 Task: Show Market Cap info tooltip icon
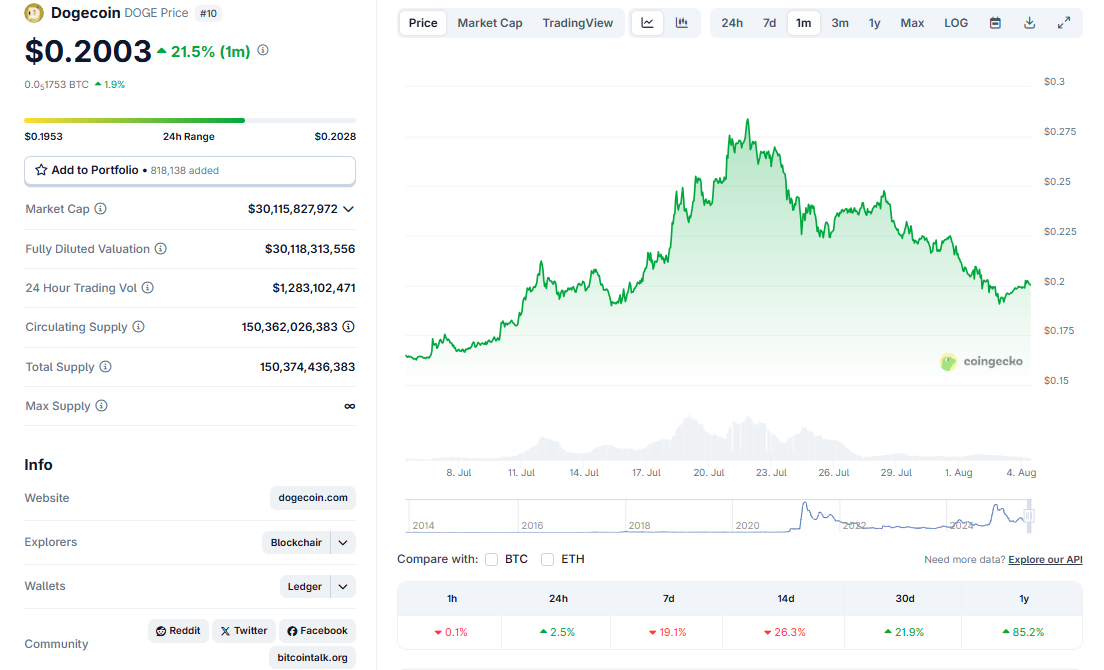pos(101,209)
